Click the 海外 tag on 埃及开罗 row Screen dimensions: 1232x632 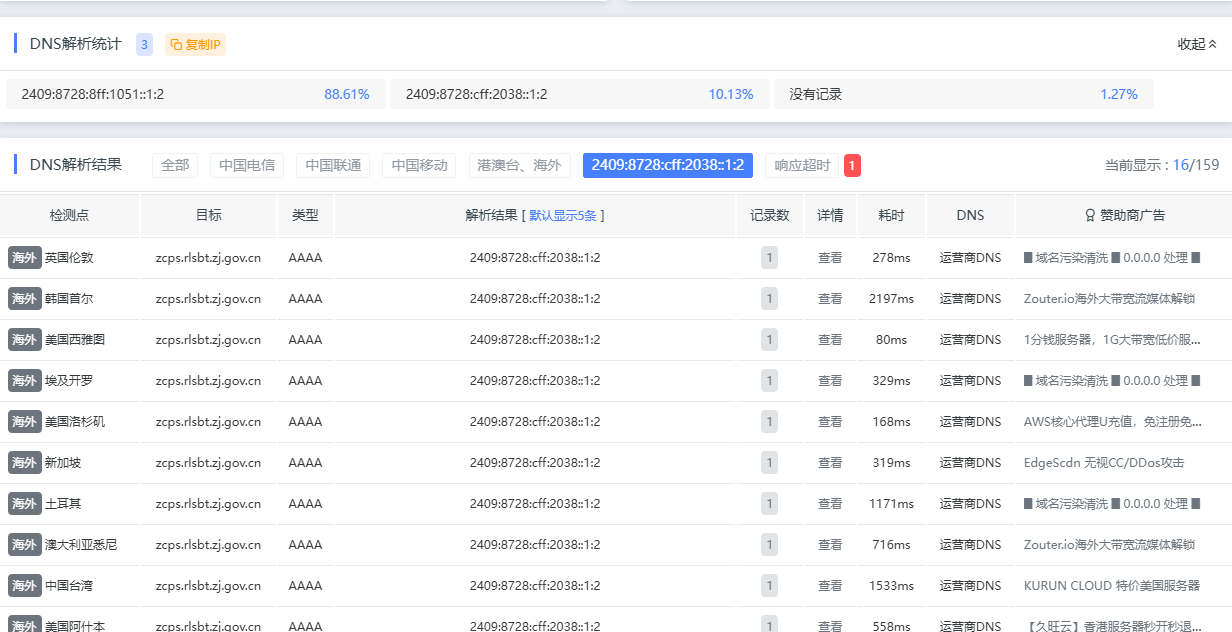25,381
